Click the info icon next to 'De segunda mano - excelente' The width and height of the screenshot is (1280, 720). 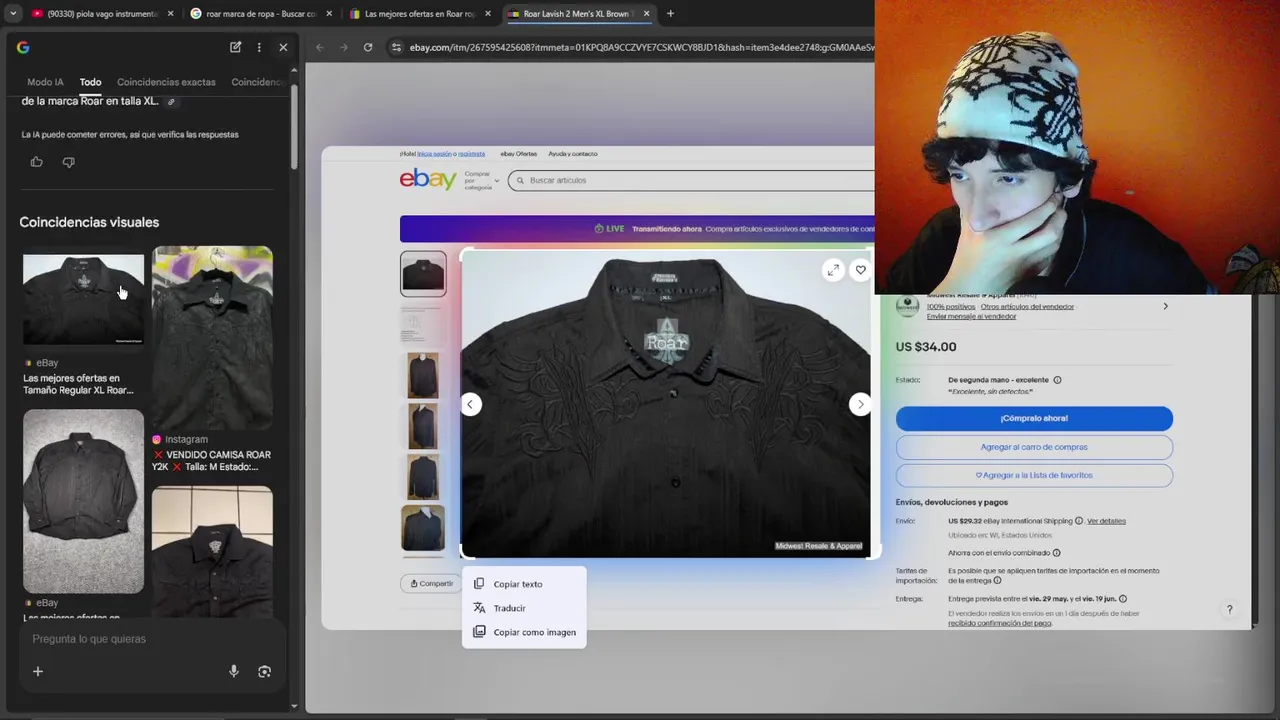pos(1057,380)
